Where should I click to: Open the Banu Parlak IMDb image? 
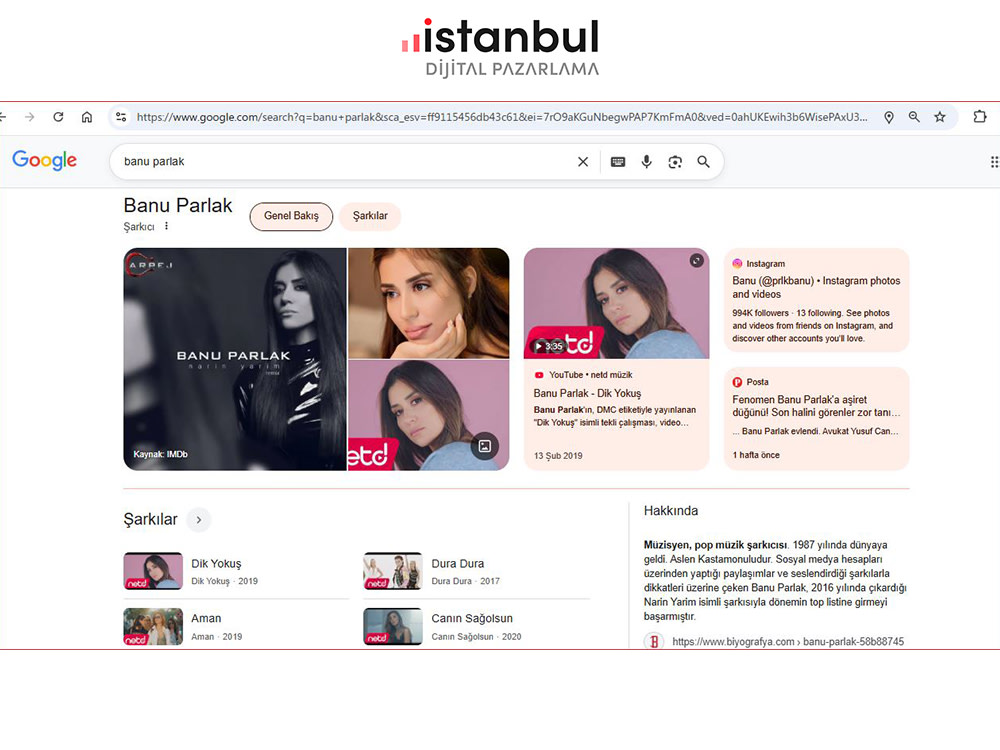(235, 359)
